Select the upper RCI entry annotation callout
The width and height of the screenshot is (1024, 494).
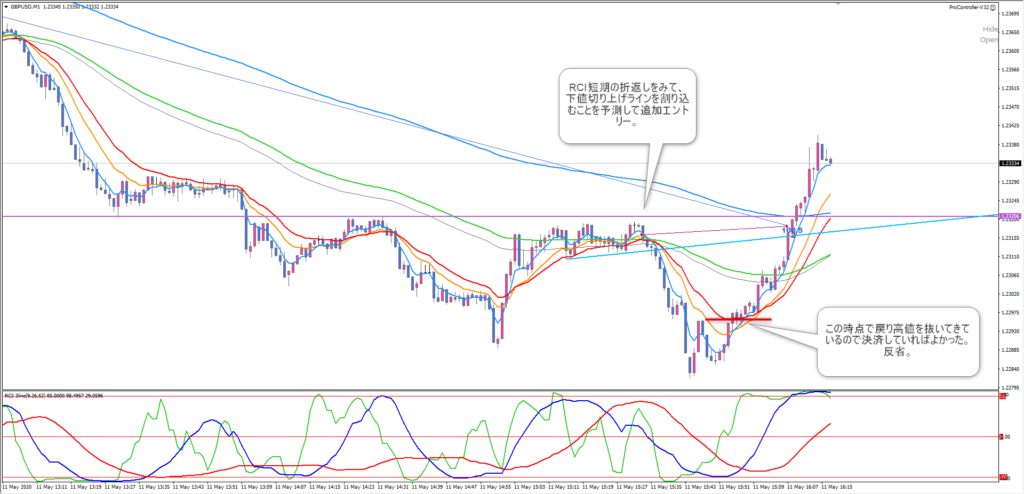click(626, 105)
